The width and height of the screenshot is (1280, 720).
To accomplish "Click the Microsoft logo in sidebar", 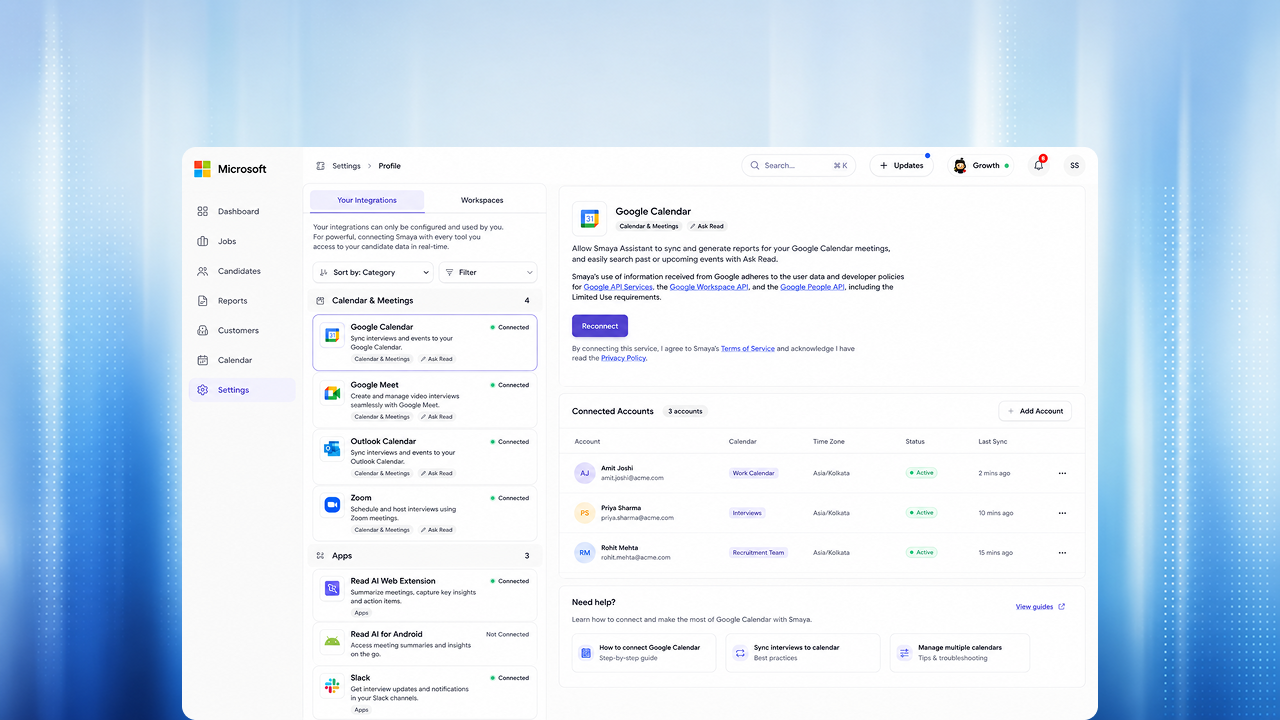I will (230, 169).
